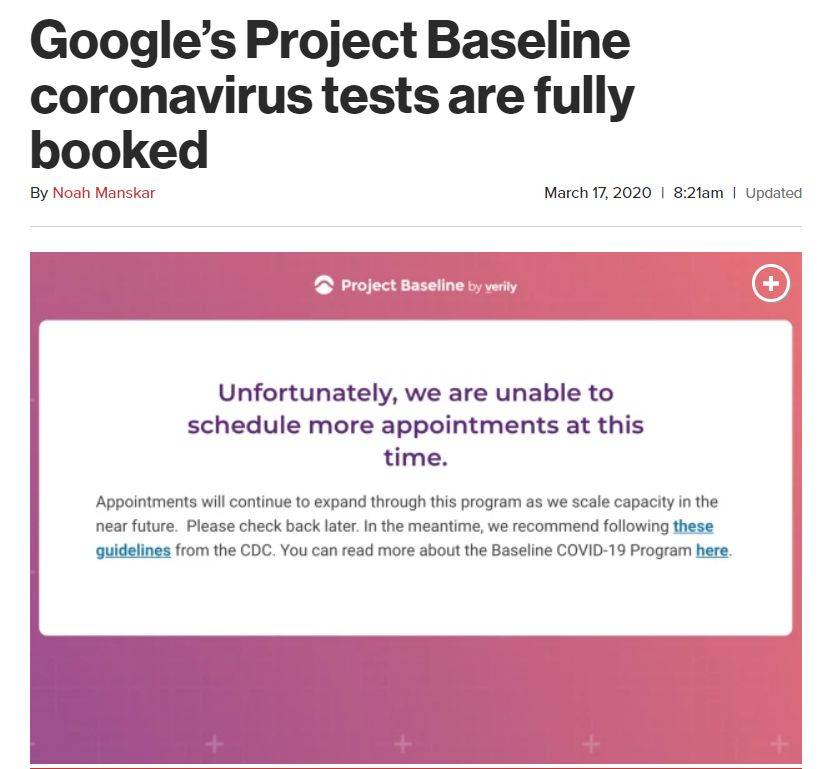Click the verily wordmark in the banner
This screenshot has height=769, width=821.
tap(501, 287)
